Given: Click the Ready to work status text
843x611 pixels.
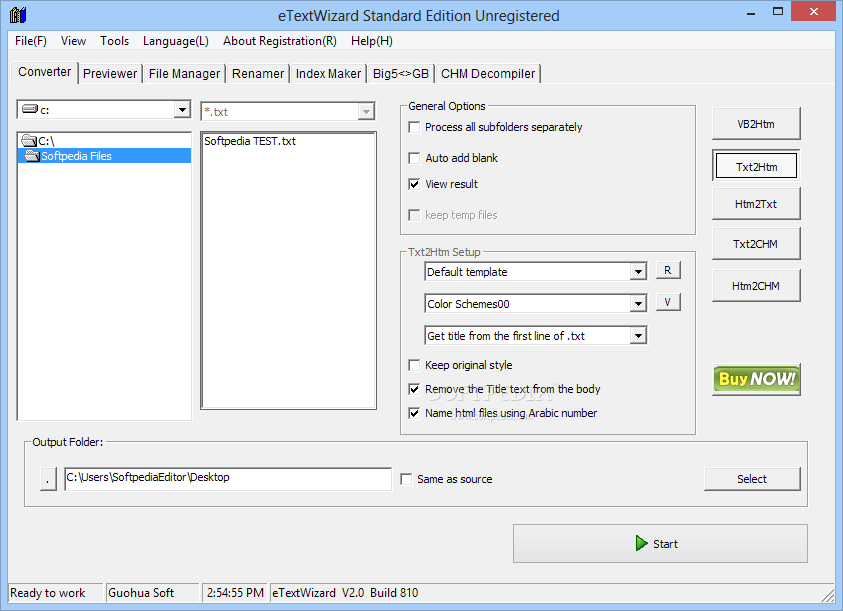Looking at the screenshot, I should [48, 593].
